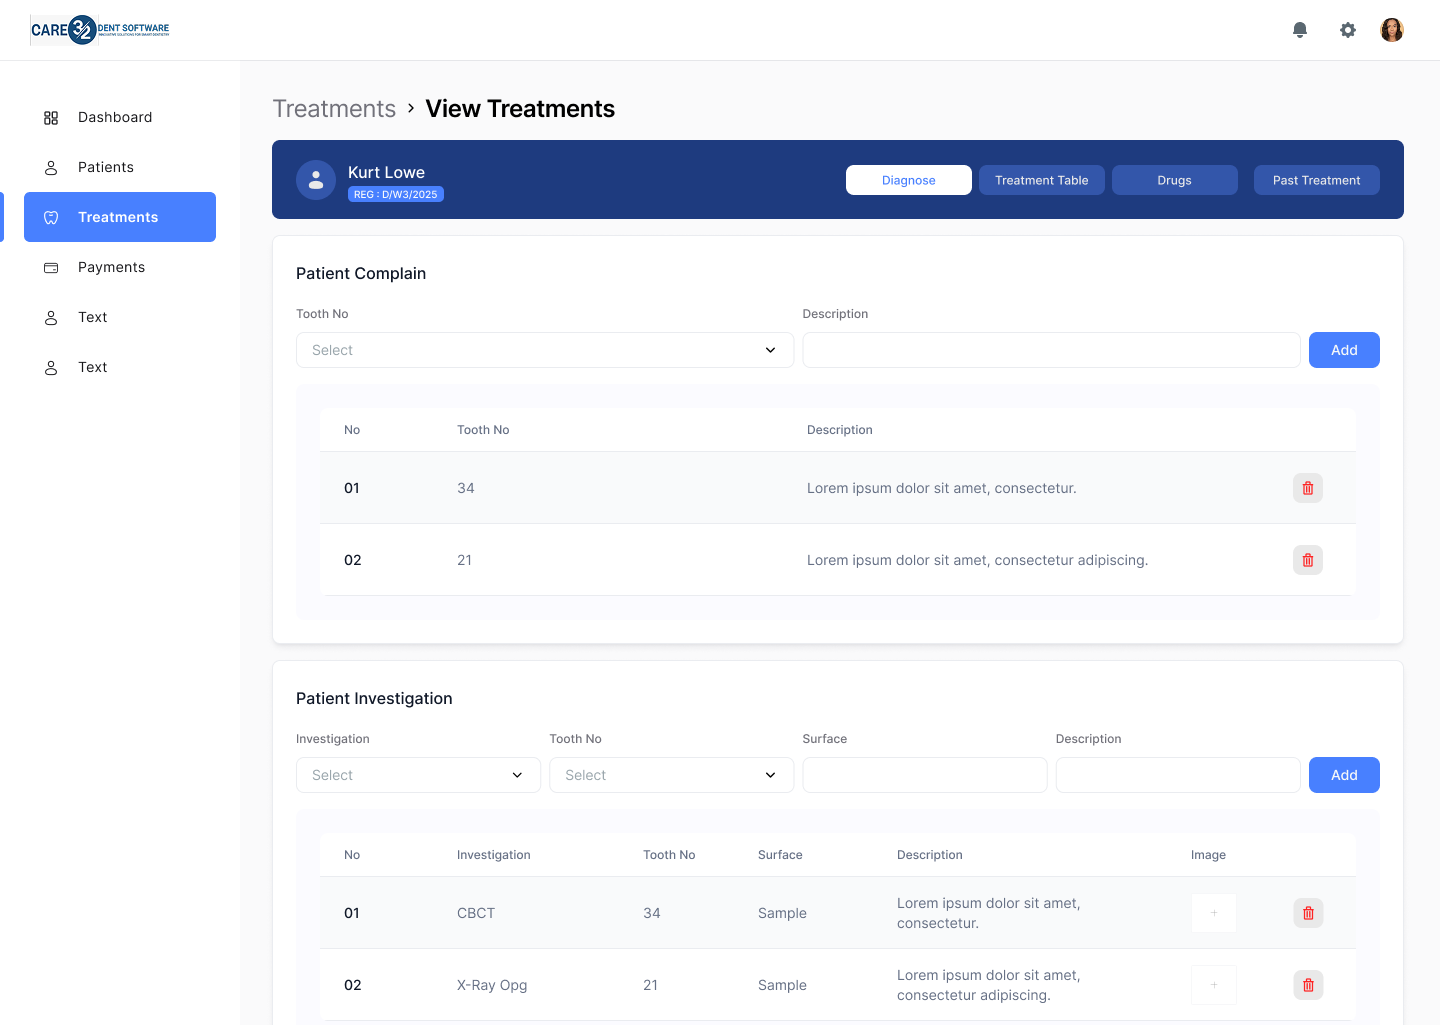Screen dimensions: 1440x1025
Task: Remove the X-Ray Opg investigation row
Action: 1308,985
